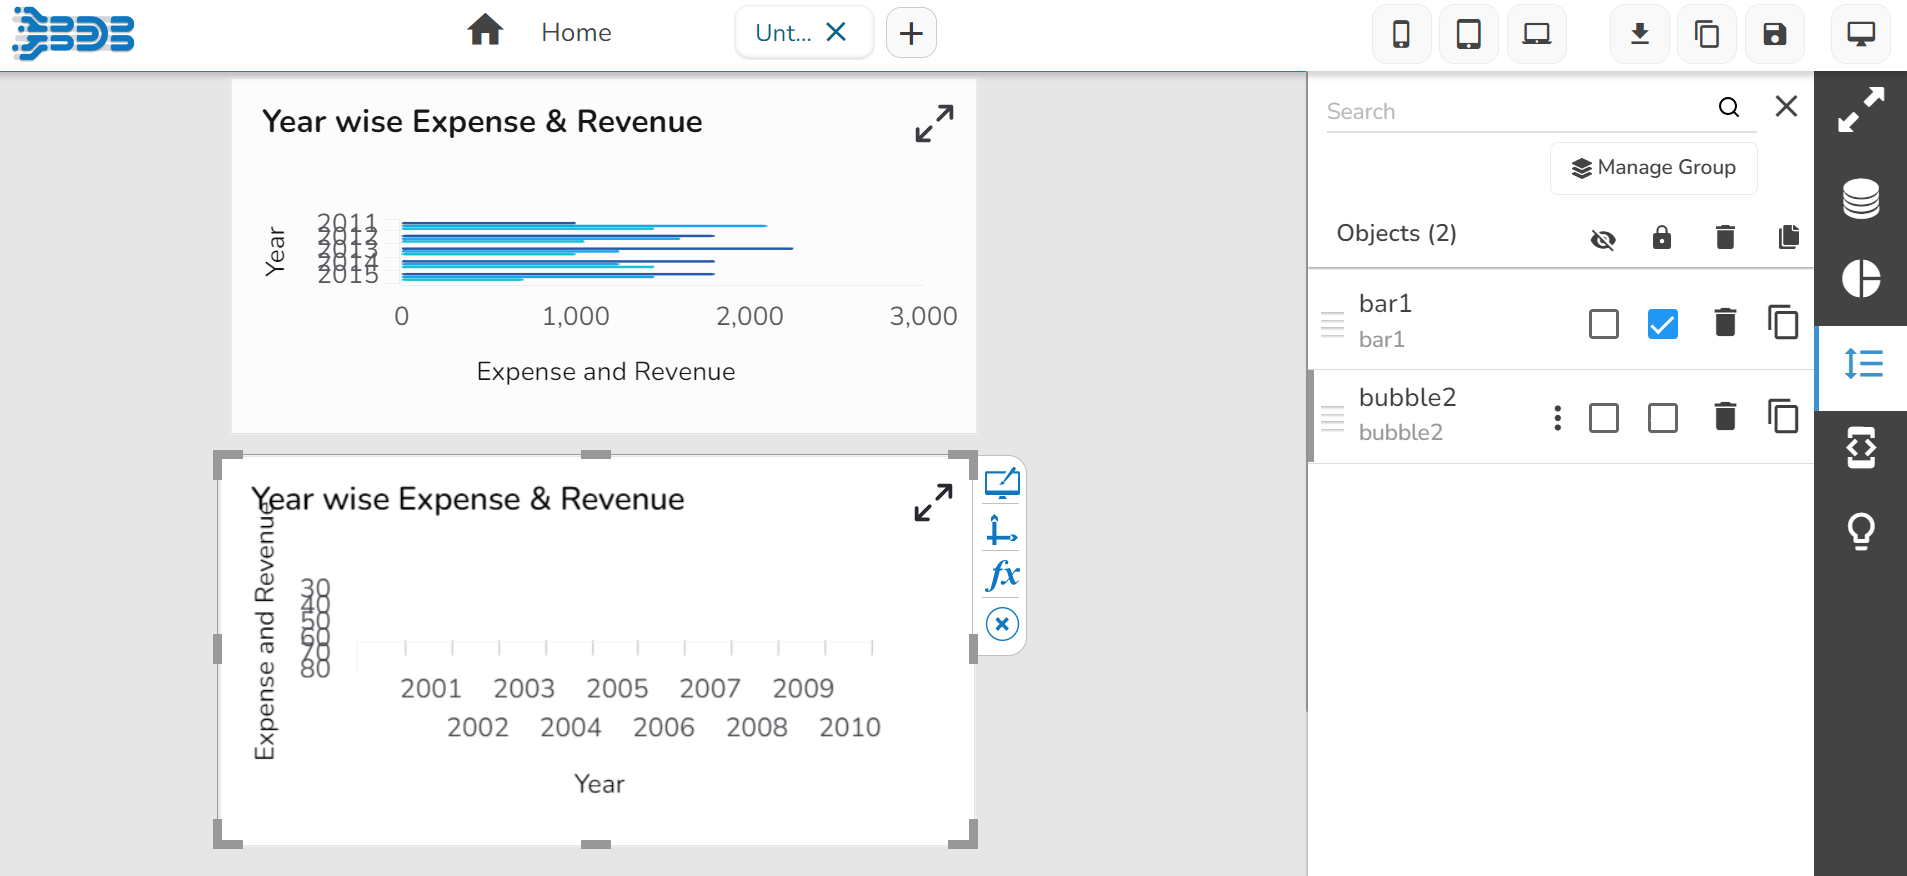
Task: Click the Manage Group button
Action: click(x=1653, y=168)
